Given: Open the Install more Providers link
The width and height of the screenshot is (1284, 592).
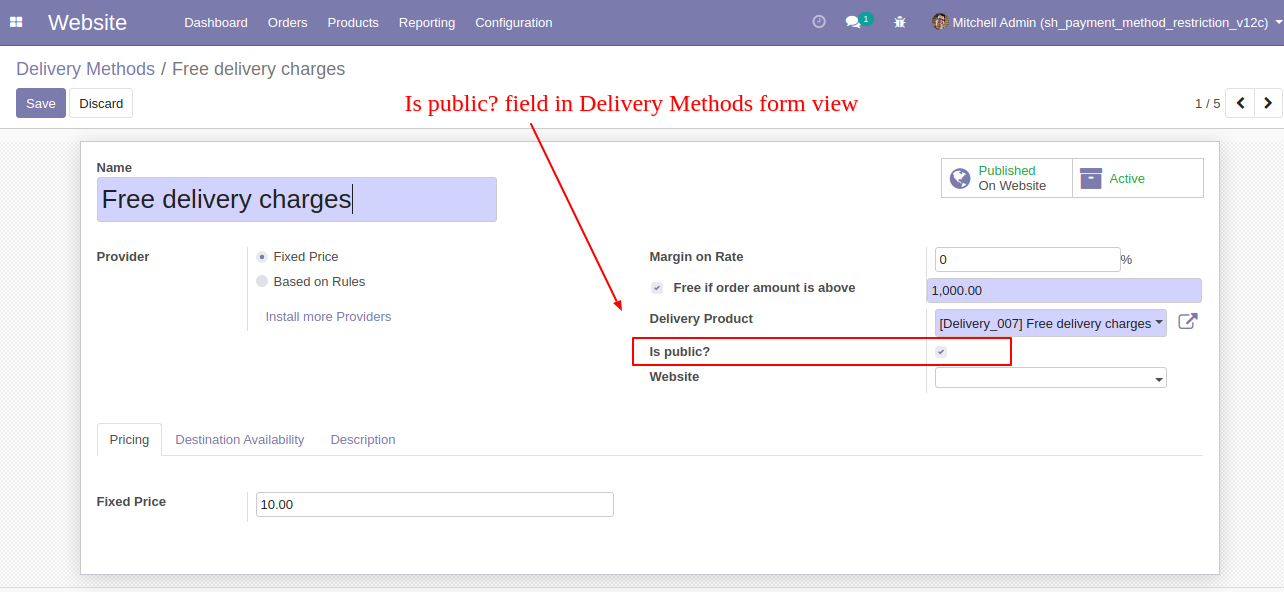Looking at the screenshot, I should tap(328, 317).
